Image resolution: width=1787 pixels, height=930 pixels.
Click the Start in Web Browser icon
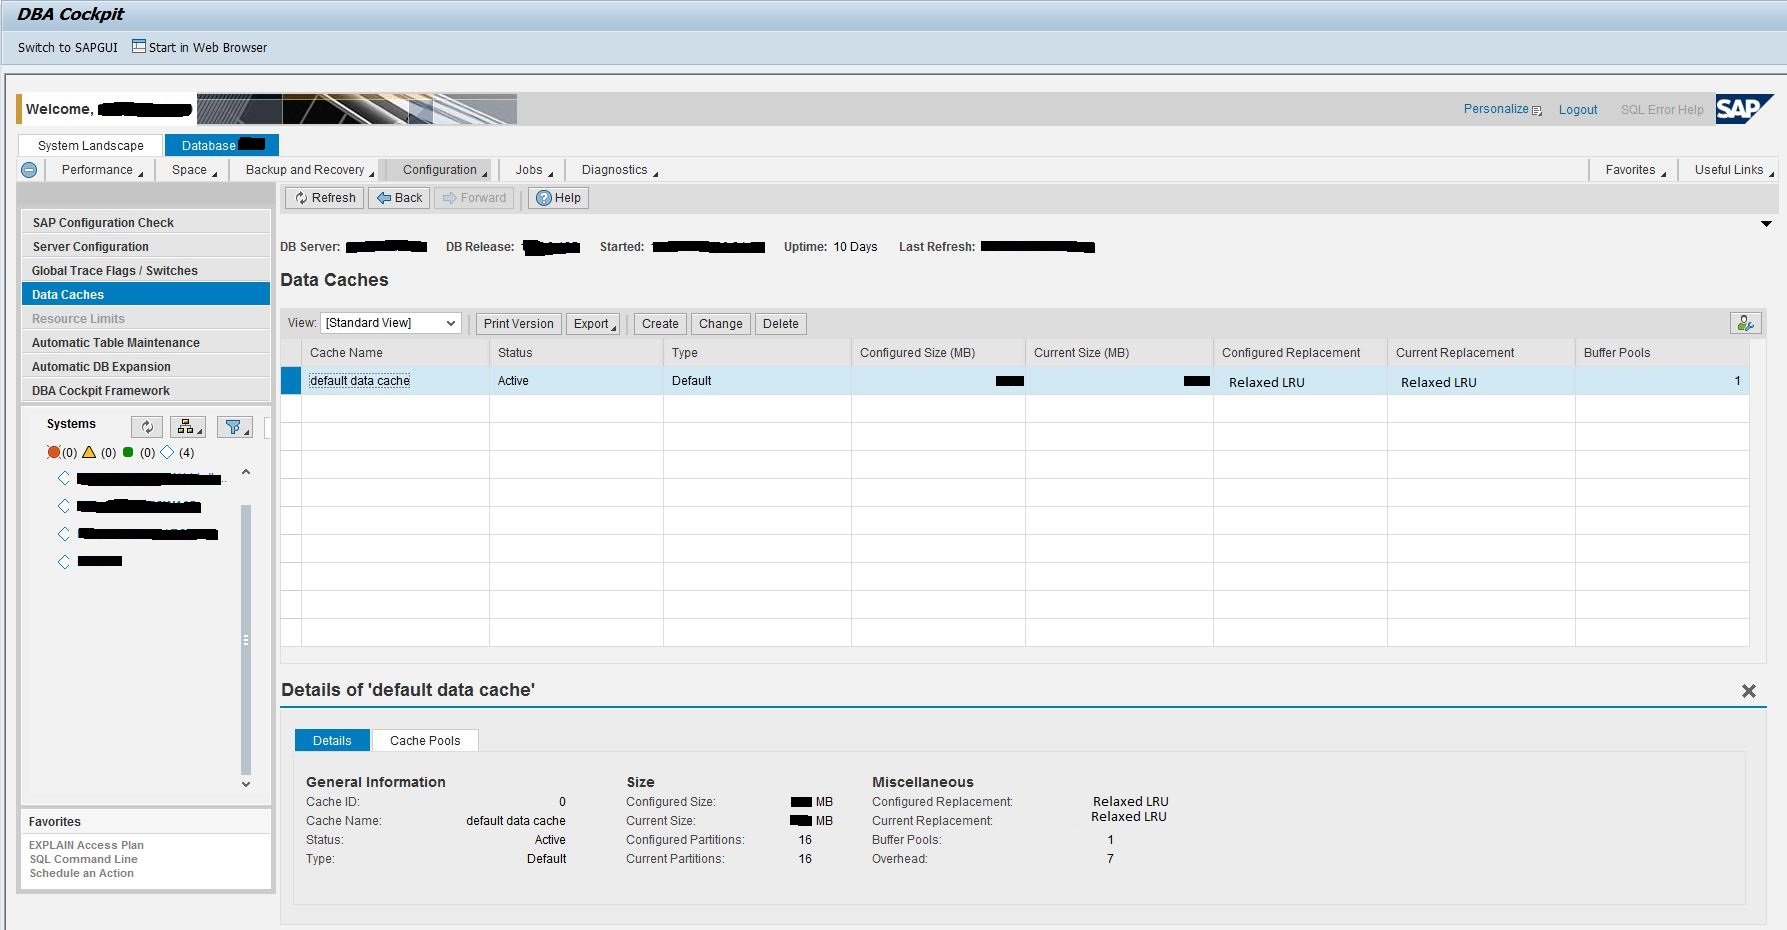[x=139, y=46]
